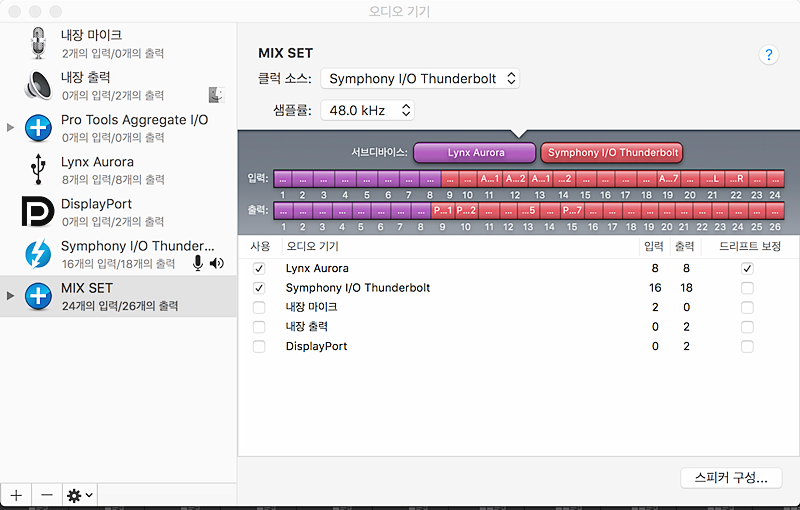Select the Pro Tools Aggregate I/O plus icon

(38, 128)
